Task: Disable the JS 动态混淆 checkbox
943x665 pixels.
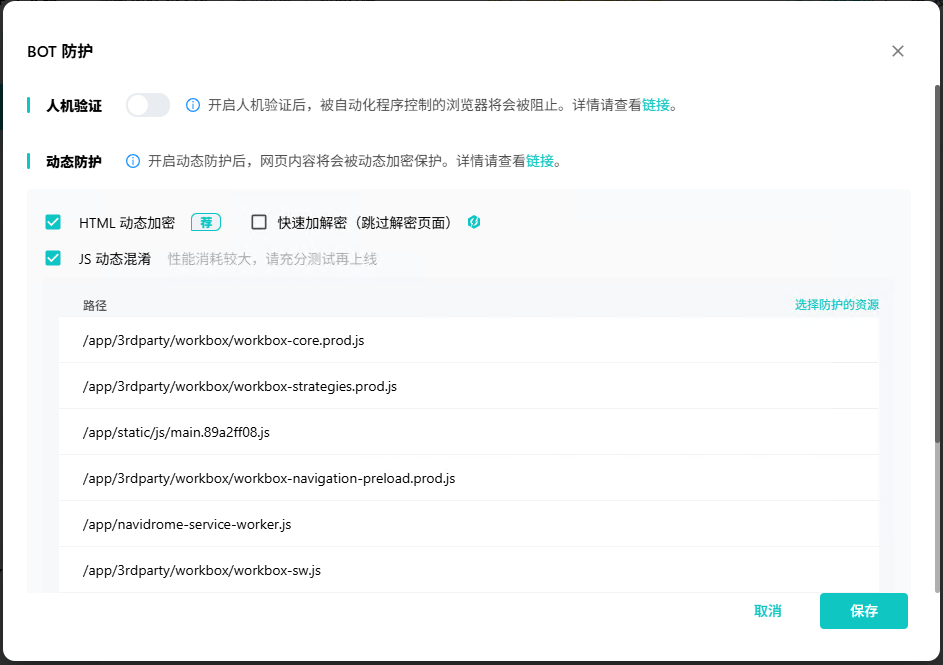Action: [x=53, y=258]
